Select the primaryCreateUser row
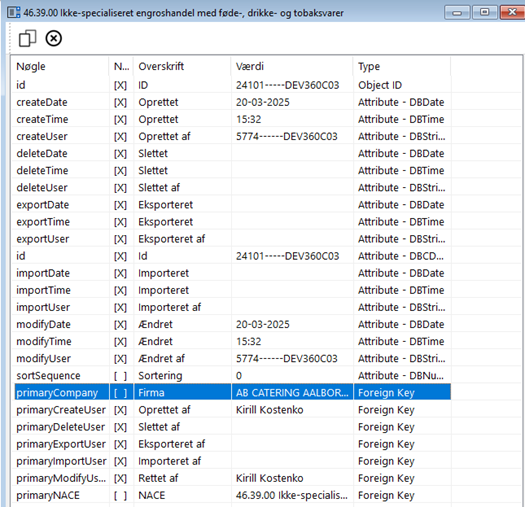The height and width of the screenshot is (507, 525). [232, 410]
